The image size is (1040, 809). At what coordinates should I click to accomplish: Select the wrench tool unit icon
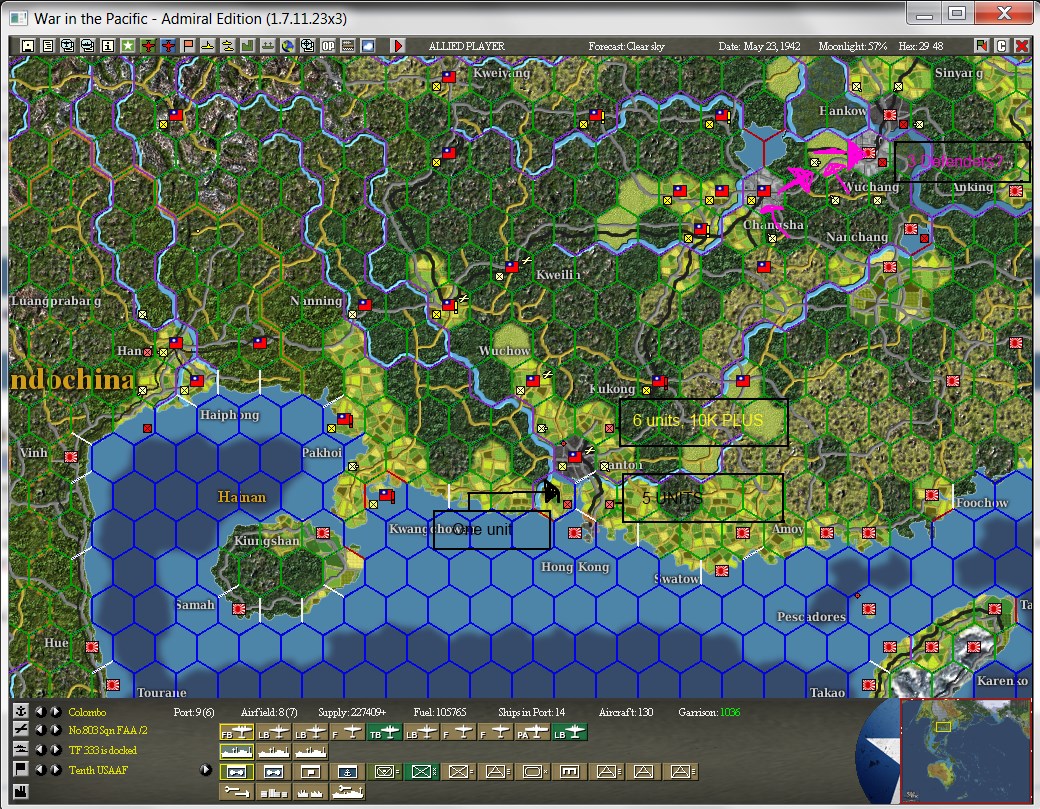[237, 791]
